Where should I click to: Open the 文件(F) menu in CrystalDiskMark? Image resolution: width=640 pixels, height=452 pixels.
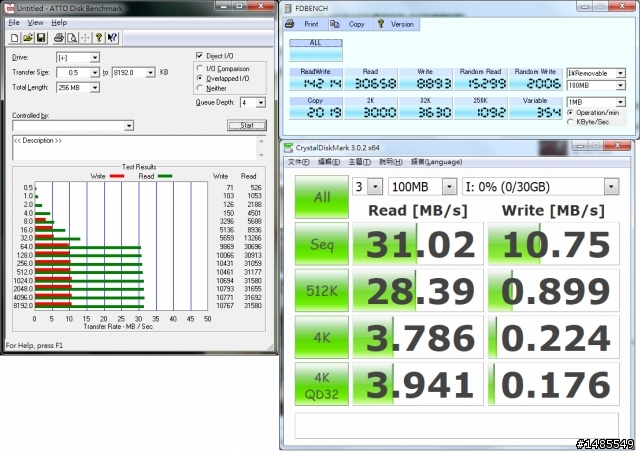[x=298, y=162]
